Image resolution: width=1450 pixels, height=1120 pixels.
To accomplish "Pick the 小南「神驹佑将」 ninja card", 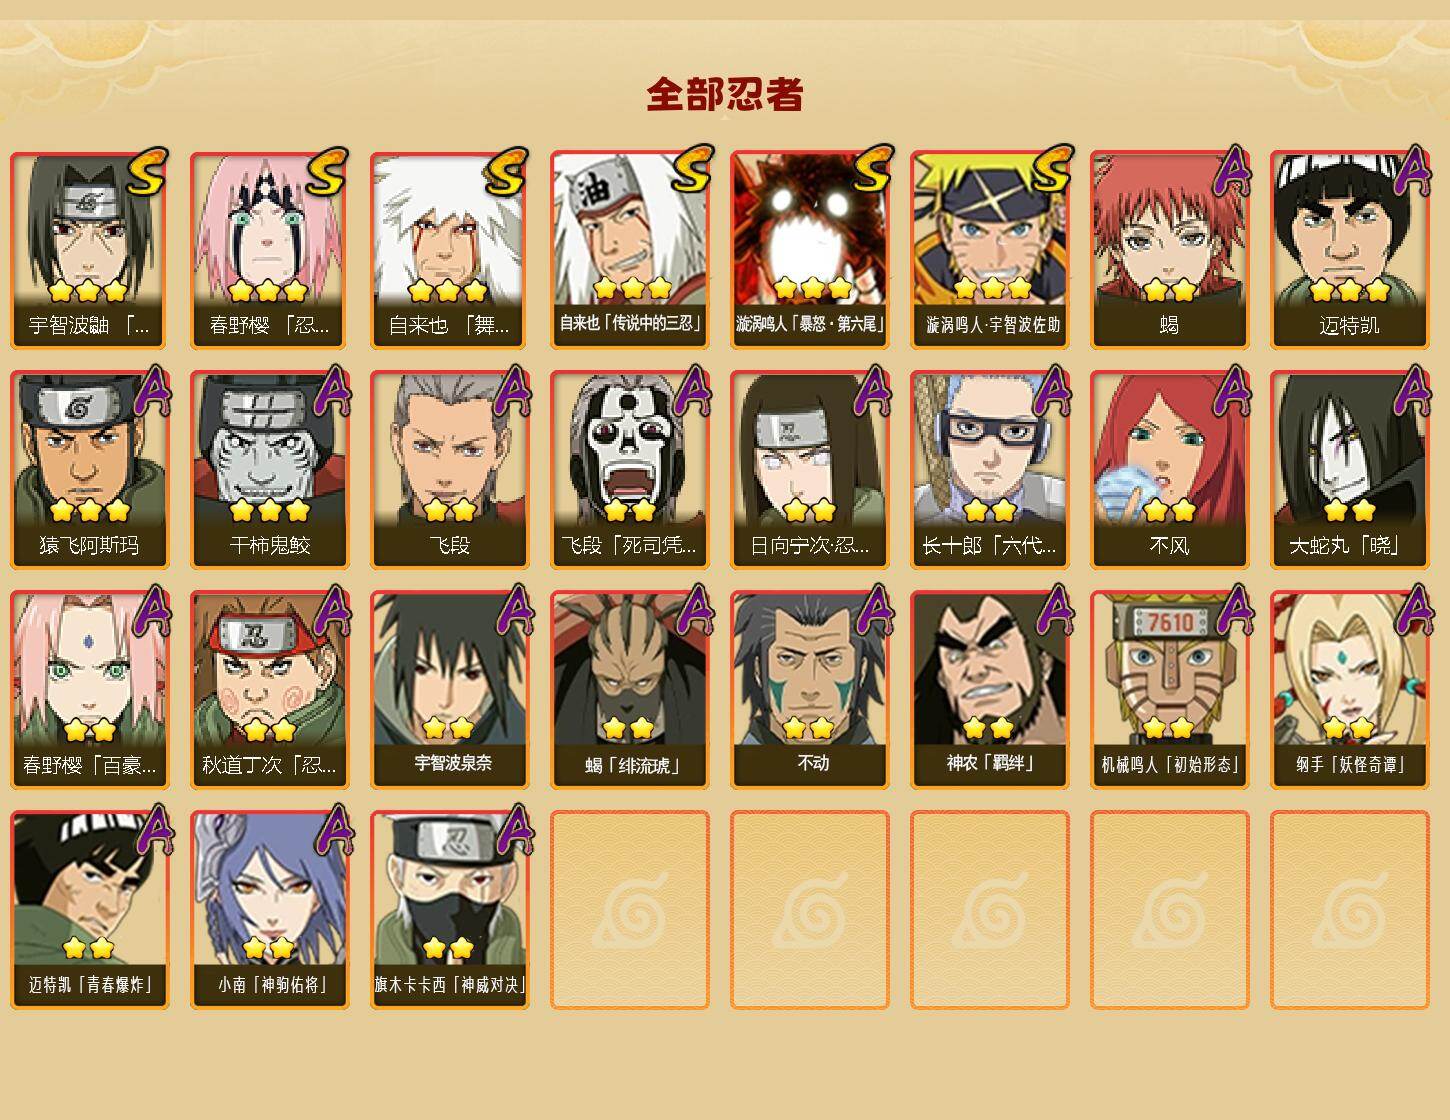I will tap(269, 910).
